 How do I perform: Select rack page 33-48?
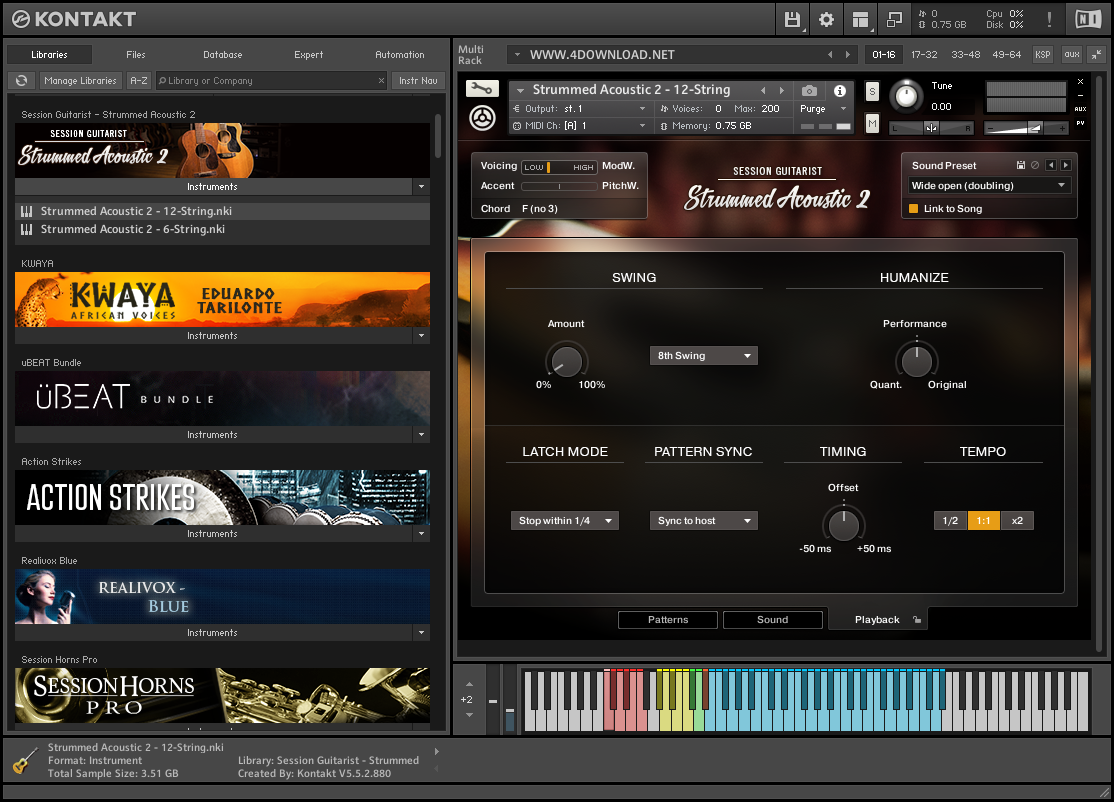(x=966, y=55)
